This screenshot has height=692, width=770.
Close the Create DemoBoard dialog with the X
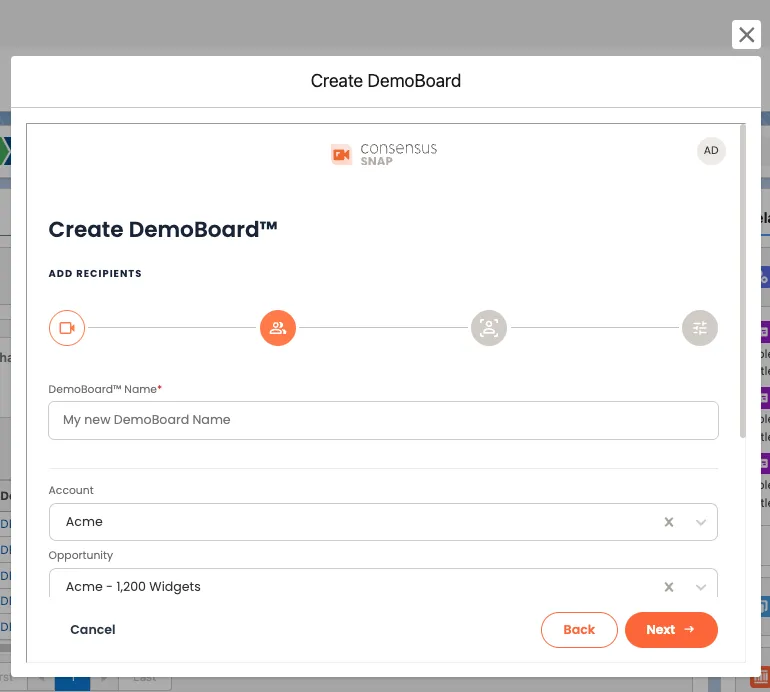pyautogui.click(x=746, y=34)
